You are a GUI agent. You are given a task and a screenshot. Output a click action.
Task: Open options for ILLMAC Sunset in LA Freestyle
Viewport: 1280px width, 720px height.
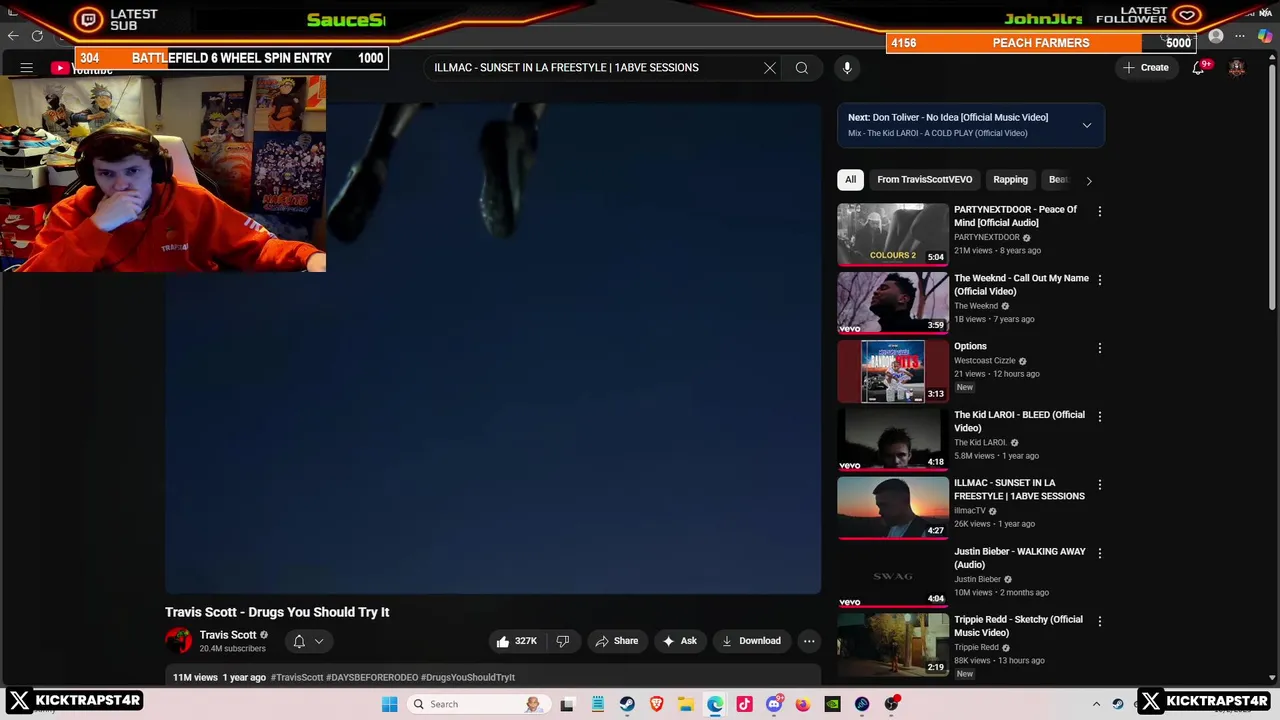click(1099, 484)
